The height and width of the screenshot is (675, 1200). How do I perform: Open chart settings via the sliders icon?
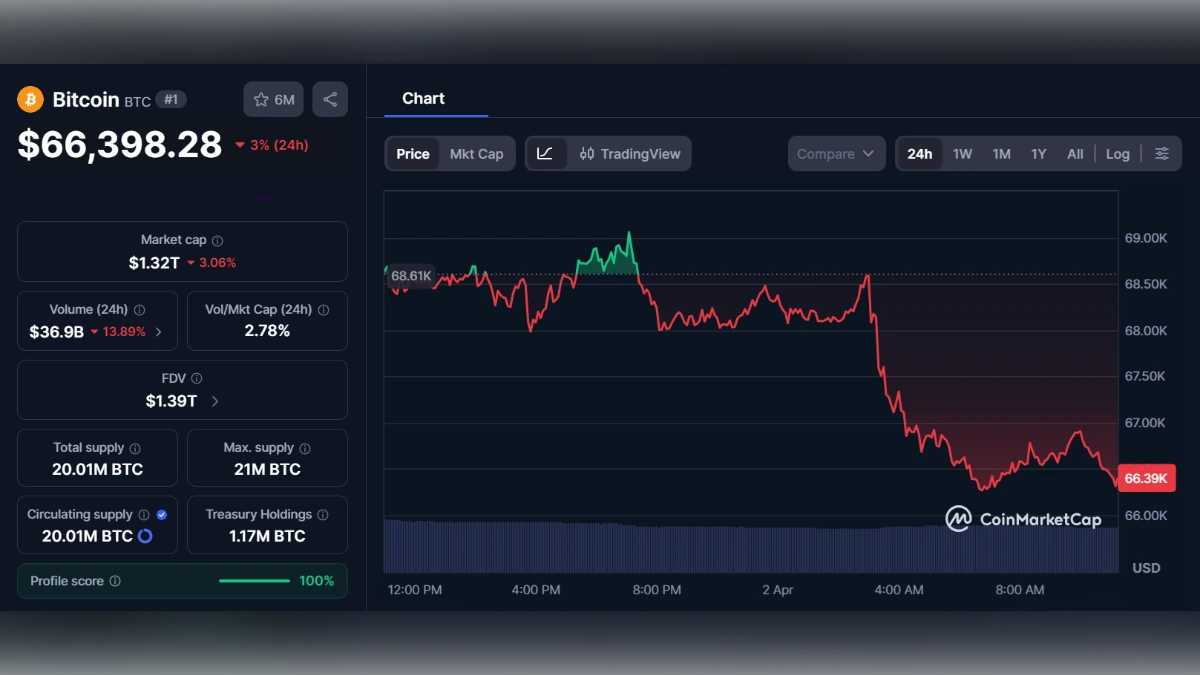[1161, 153]
